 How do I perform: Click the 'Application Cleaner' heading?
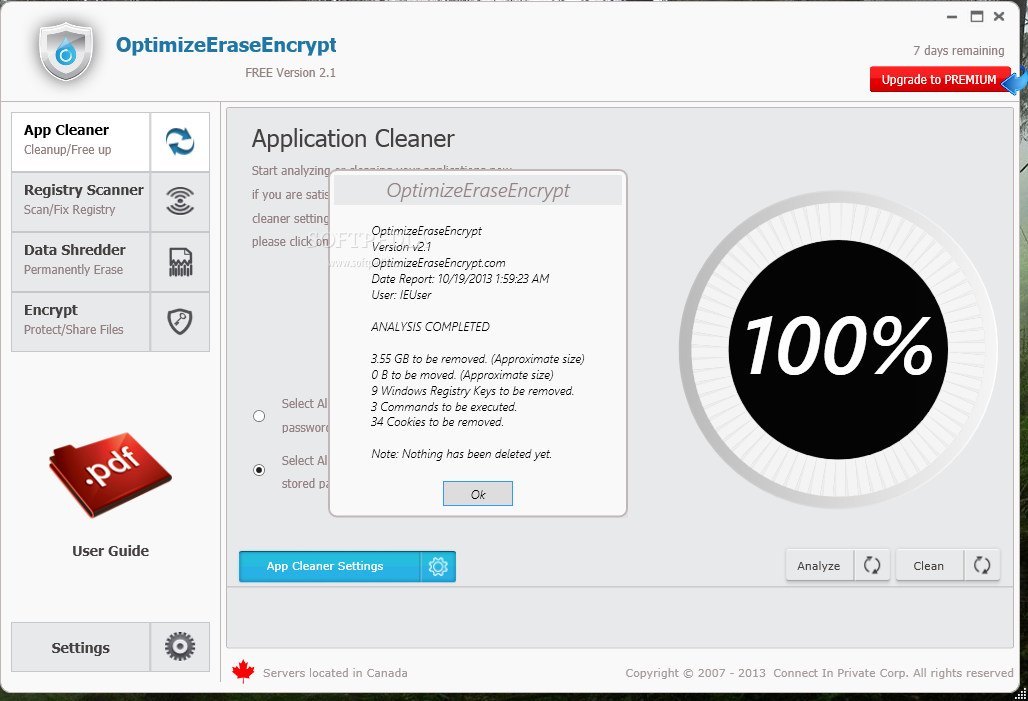pos(353,139)
